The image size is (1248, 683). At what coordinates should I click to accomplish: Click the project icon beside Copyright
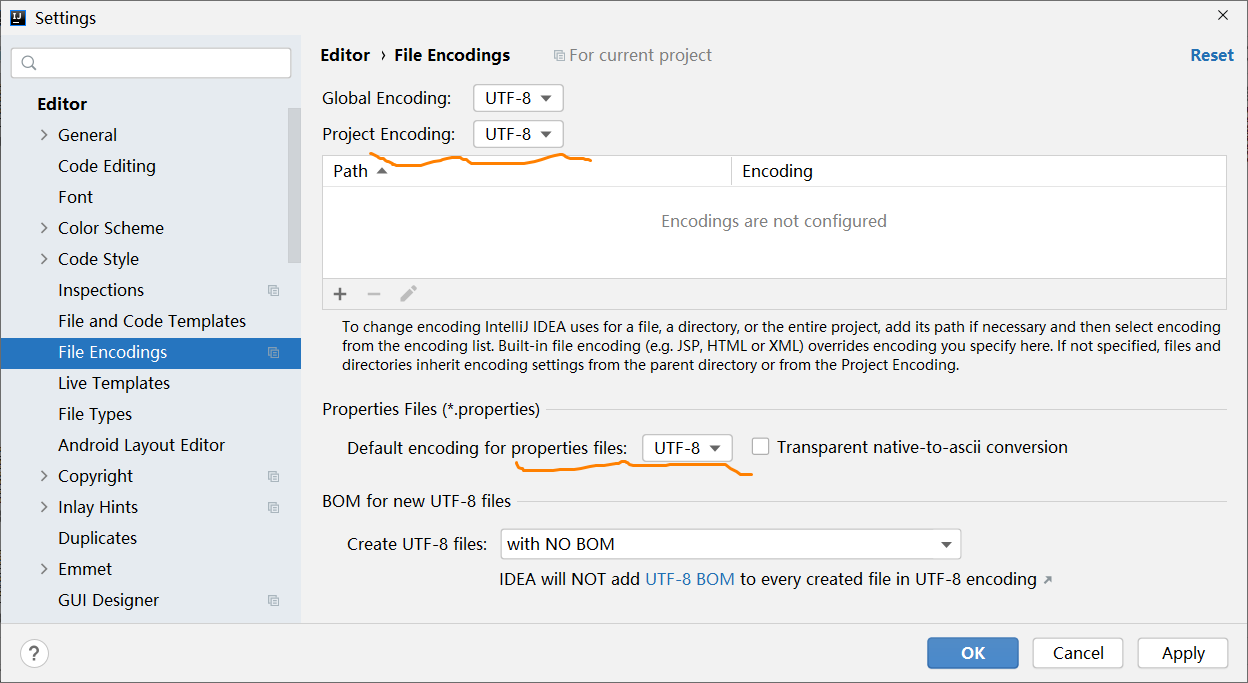273,476
